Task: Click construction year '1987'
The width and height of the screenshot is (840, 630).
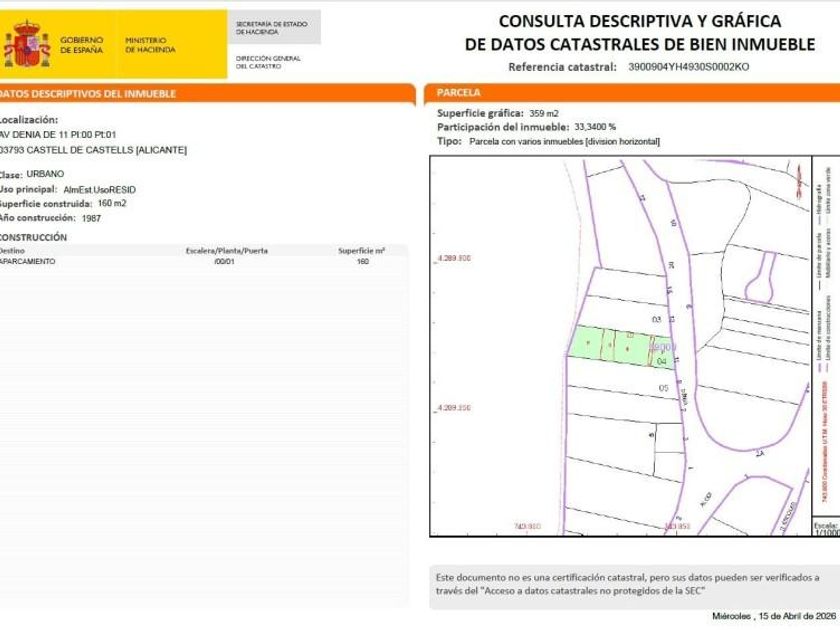Action: [x=91, y=218]
